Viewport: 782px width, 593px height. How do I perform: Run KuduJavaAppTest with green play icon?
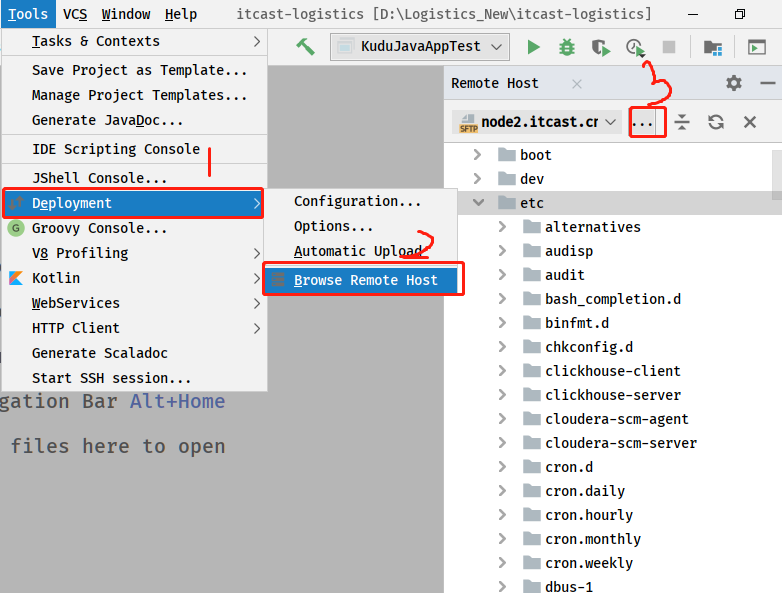(x=533, y=47)
